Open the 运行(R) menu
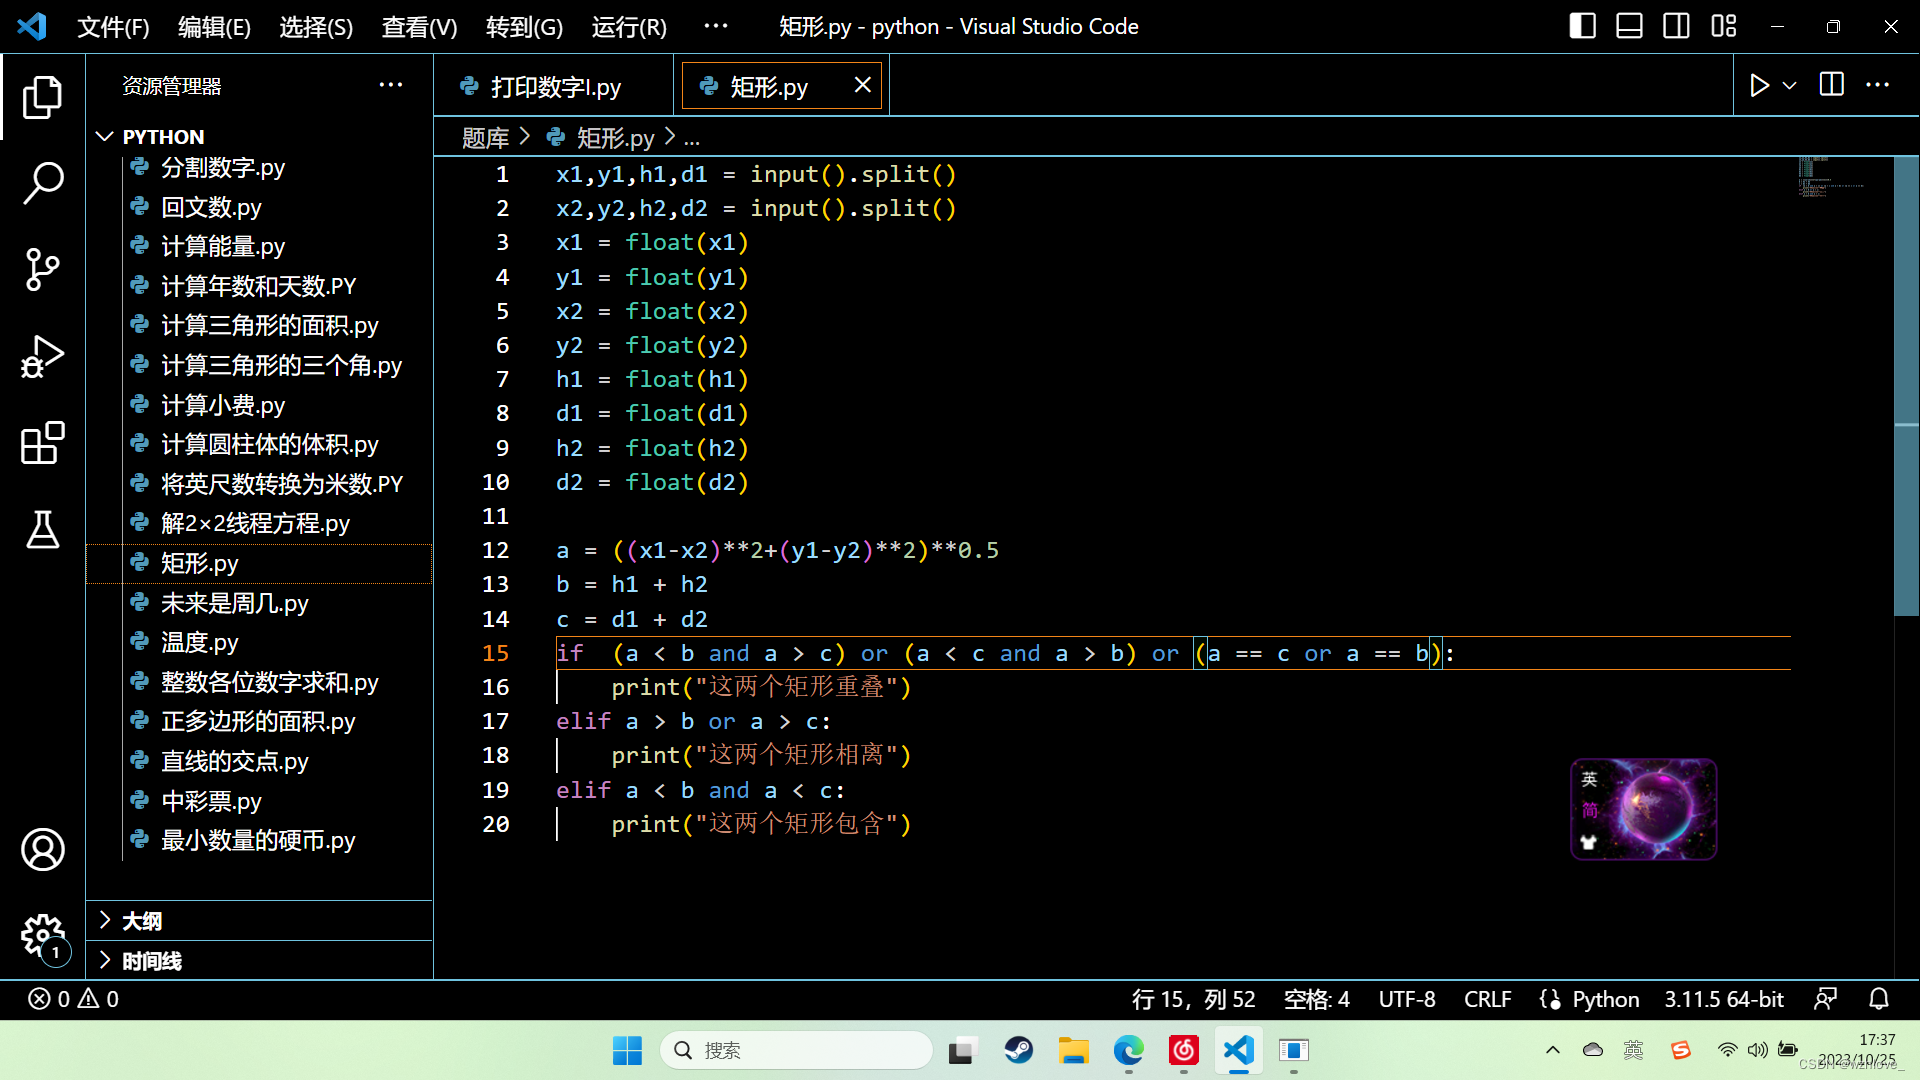 [x=629, y=27]
